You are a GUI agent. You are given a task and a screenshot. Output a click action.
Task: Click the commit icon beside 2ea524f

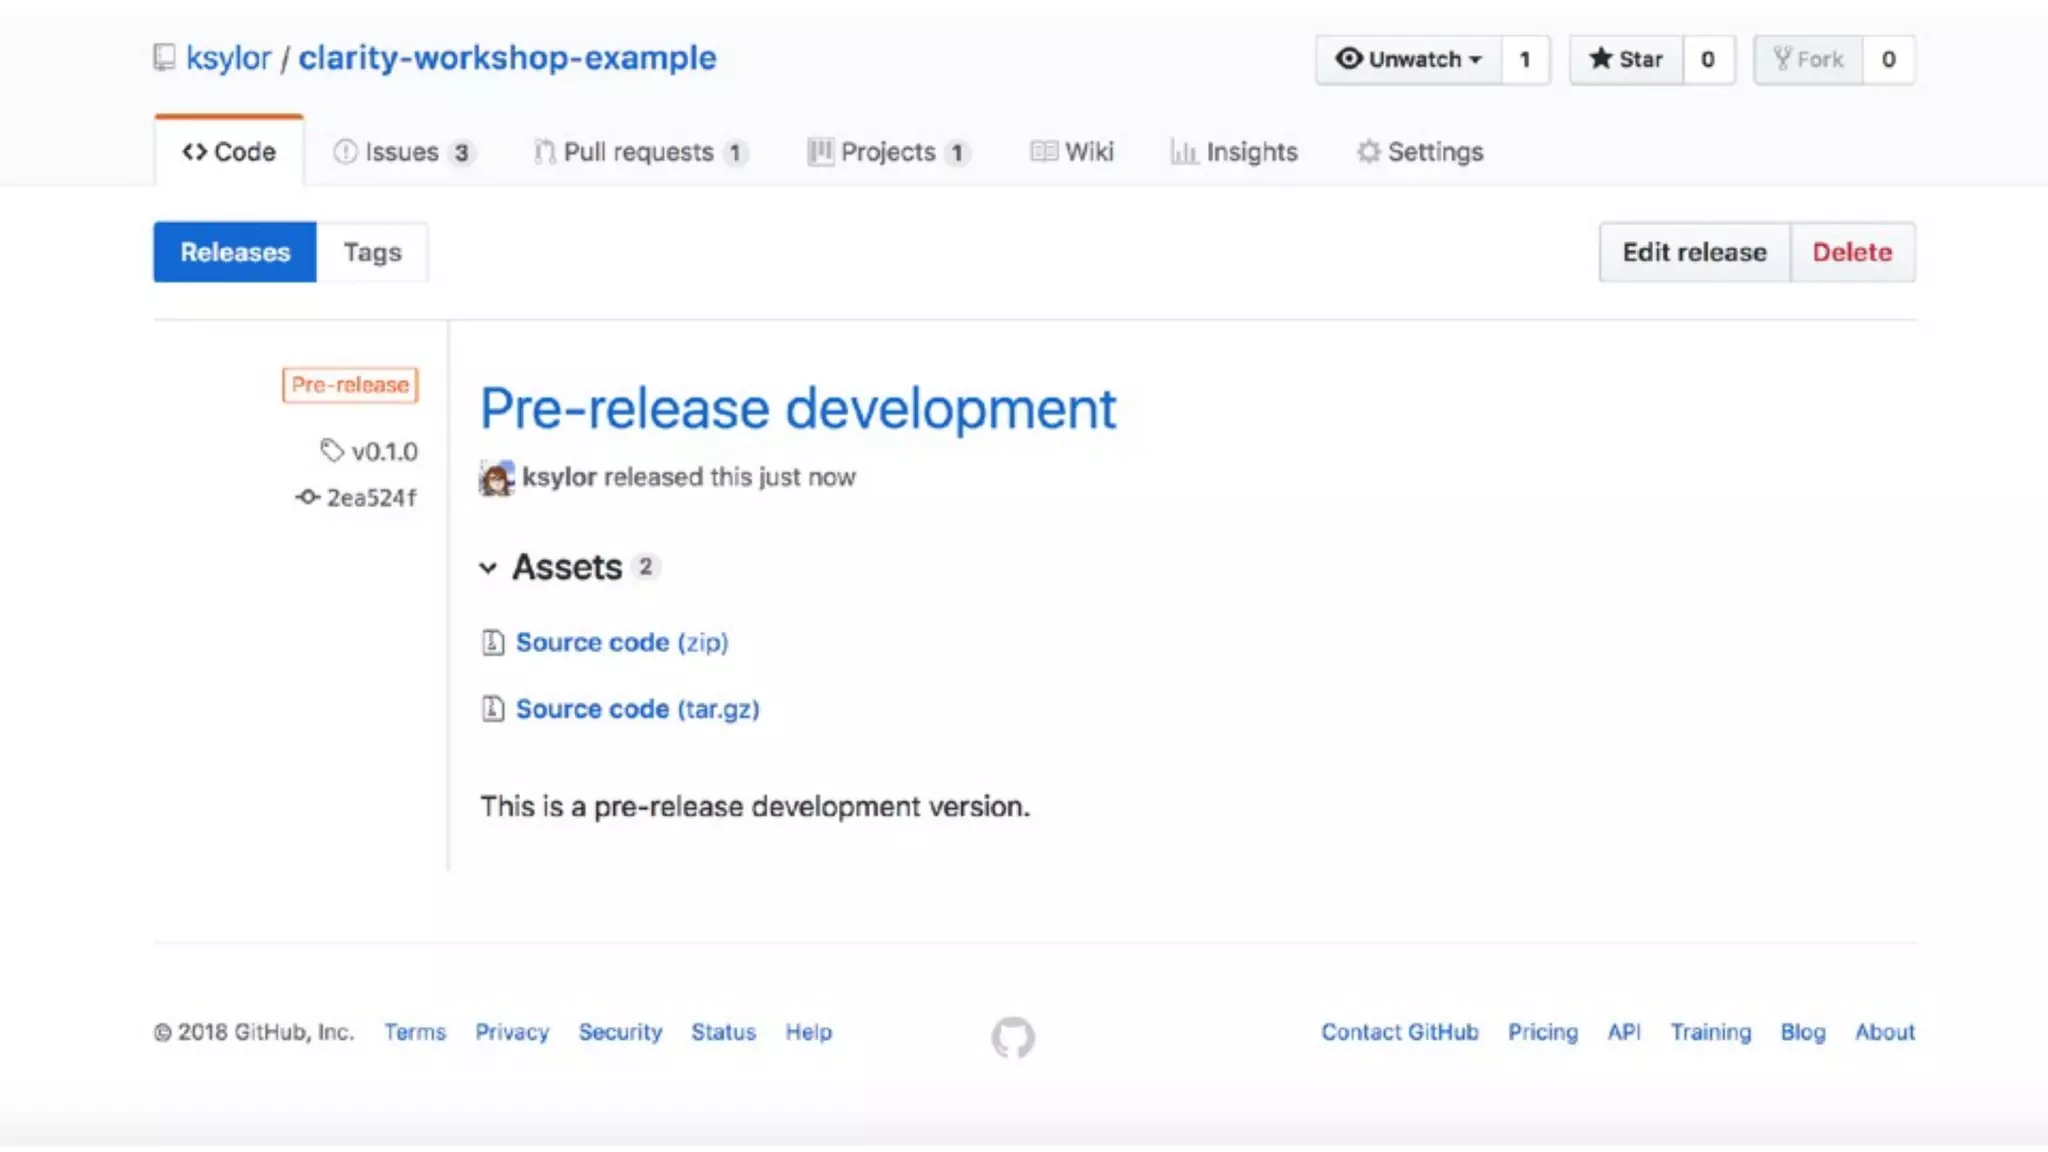click(x=307, y=497)
